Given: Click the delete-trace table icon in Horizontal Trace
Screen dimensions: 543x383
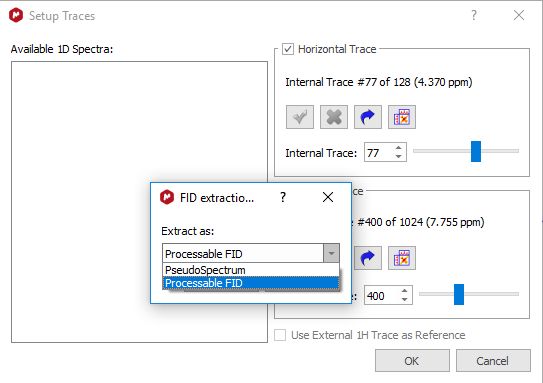Looking at the screenshot, I should (402, 117).
